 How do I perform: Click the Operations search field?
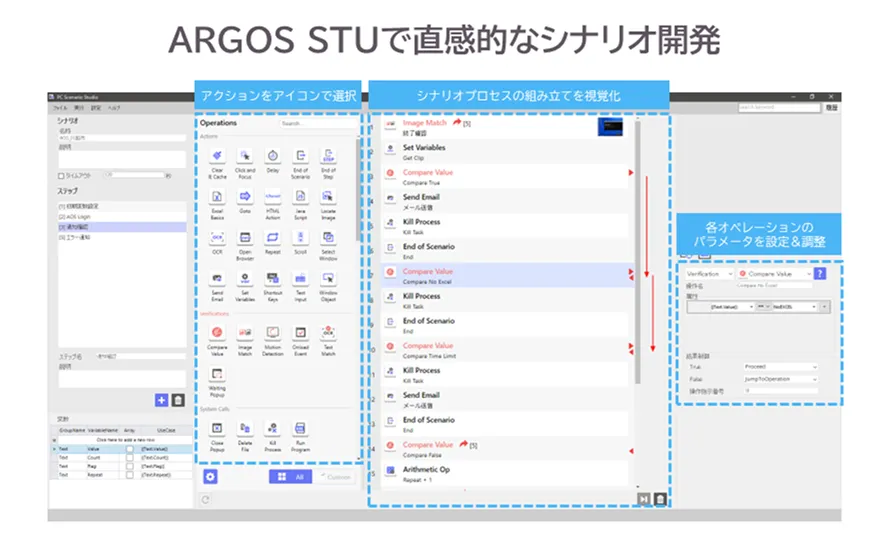tap(315, 123)
